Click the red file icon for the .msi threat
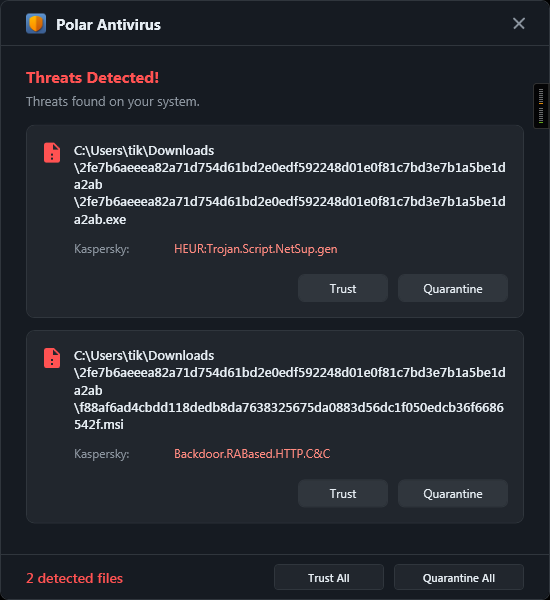 tap(52, 358)
